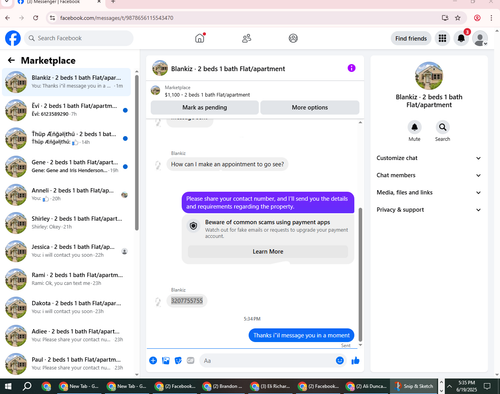Go back using the Marketplace arrow
This screenshot has width=500, height=394.
[11, 60]
